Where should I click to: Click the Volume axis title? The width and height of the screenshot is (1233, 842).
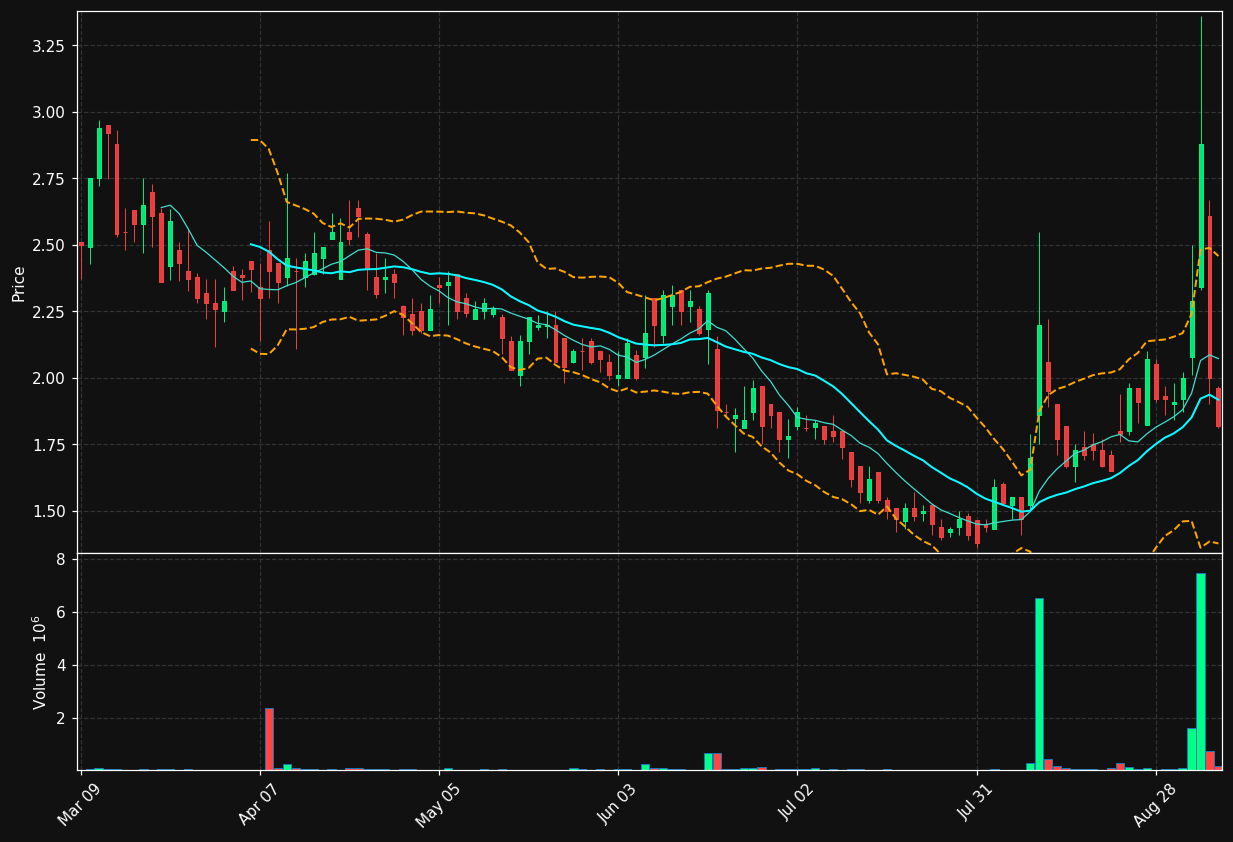[40, 662]
